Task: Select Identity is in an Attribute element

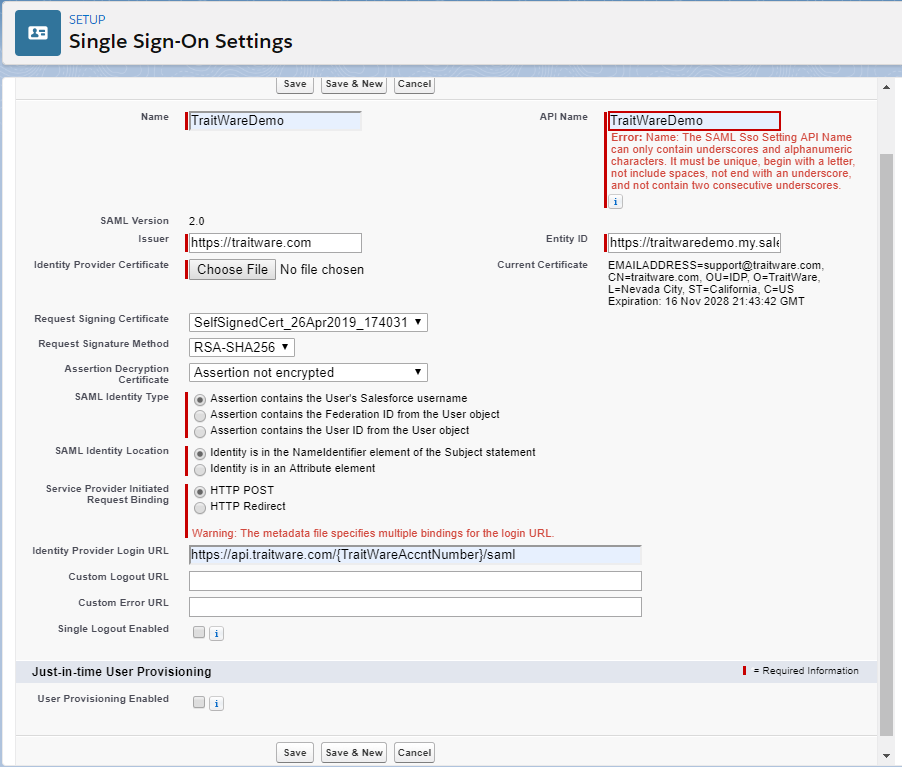Action: [200, 470]
